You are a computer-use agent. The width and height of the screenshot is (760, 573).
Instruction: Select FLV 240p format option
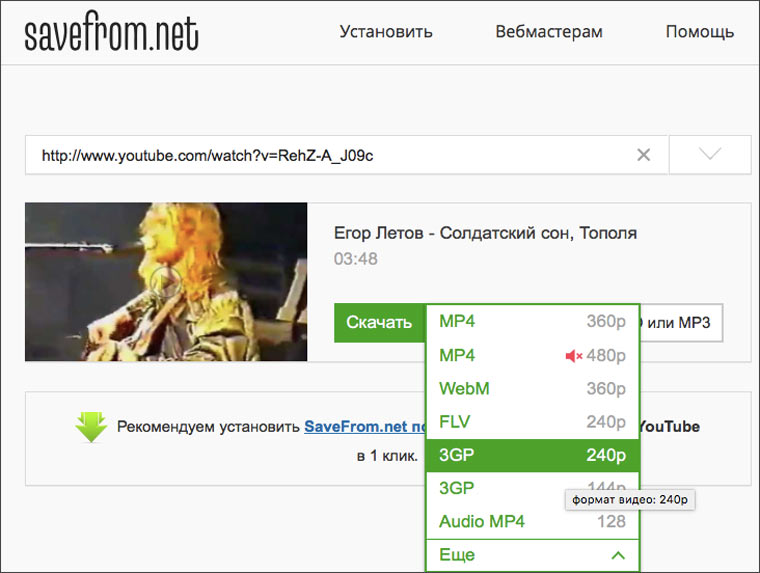[532, 422]
